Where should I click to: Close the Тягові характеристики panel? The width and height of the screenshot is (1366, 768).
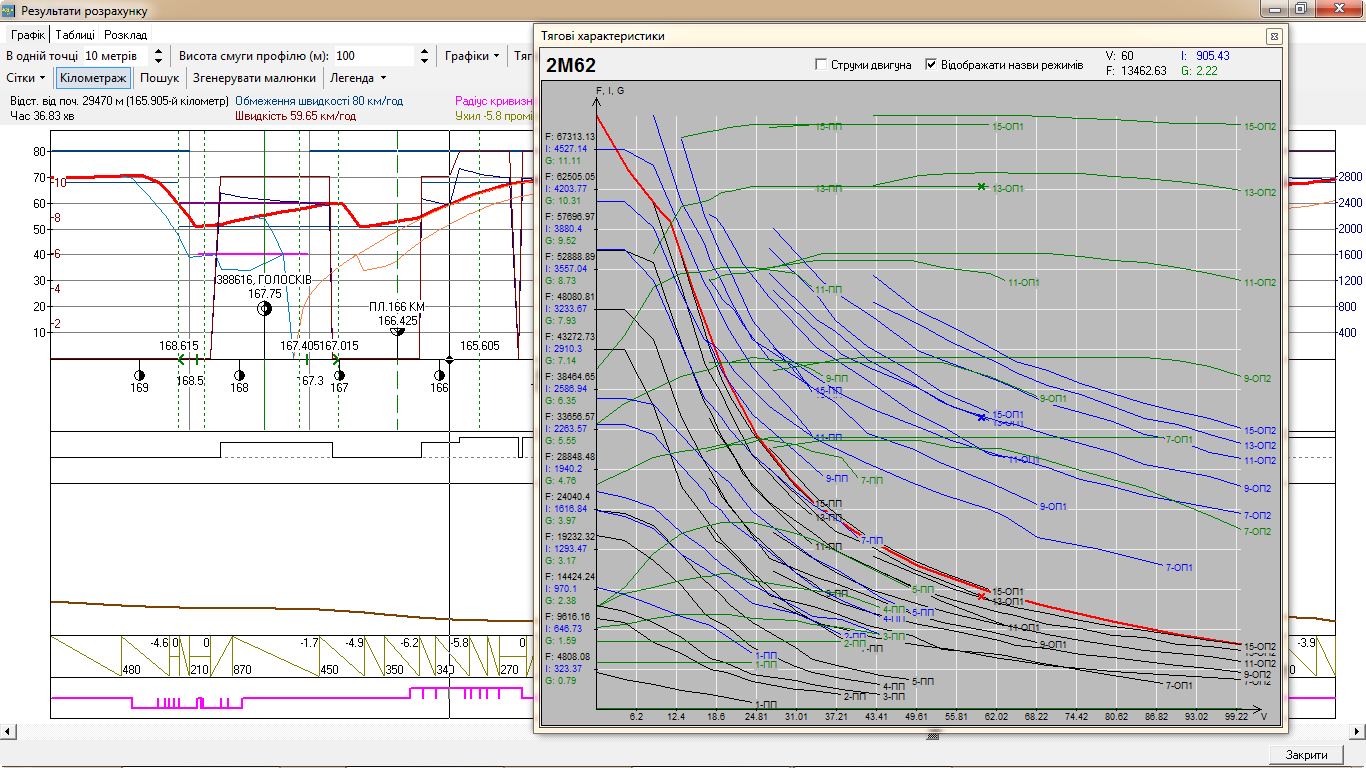[x=1273, y=36]
